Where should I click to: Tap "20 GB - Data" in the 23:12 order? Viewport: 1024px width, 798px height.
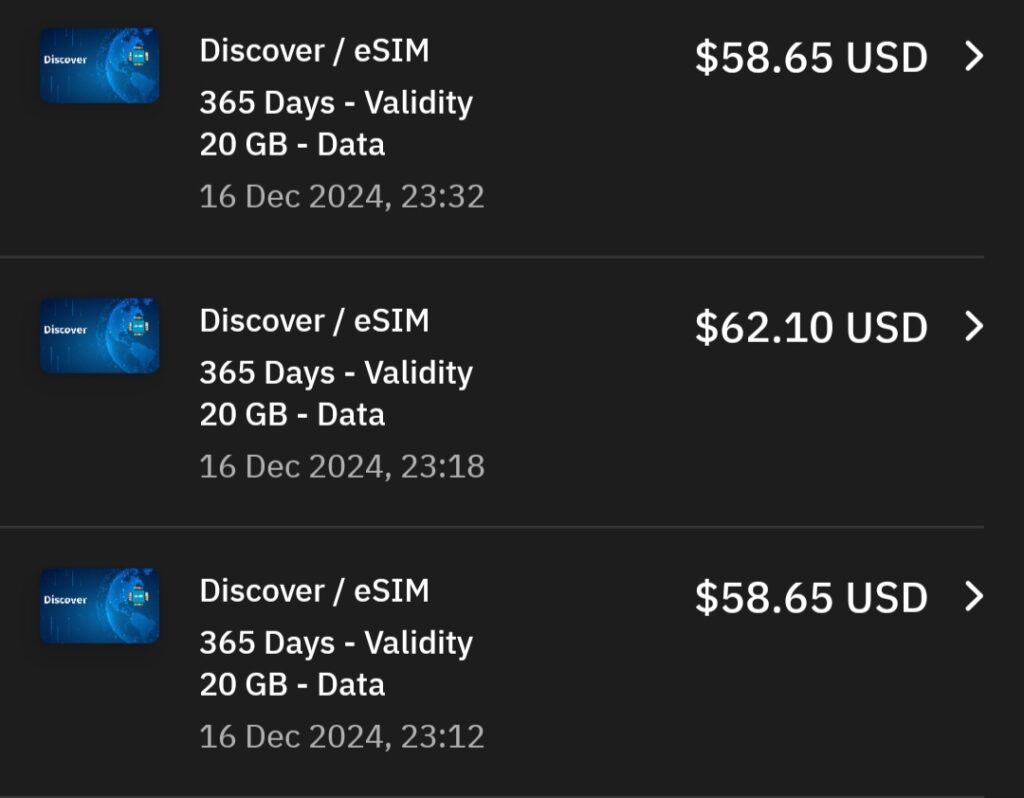tap(292, 685)
